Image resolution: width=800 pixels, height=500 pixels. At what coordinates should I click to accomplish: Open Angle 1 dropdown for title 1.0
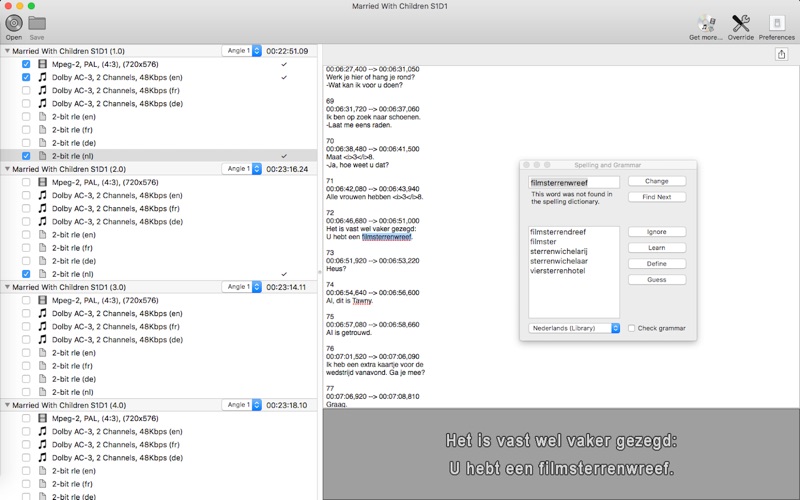point(242,51)
